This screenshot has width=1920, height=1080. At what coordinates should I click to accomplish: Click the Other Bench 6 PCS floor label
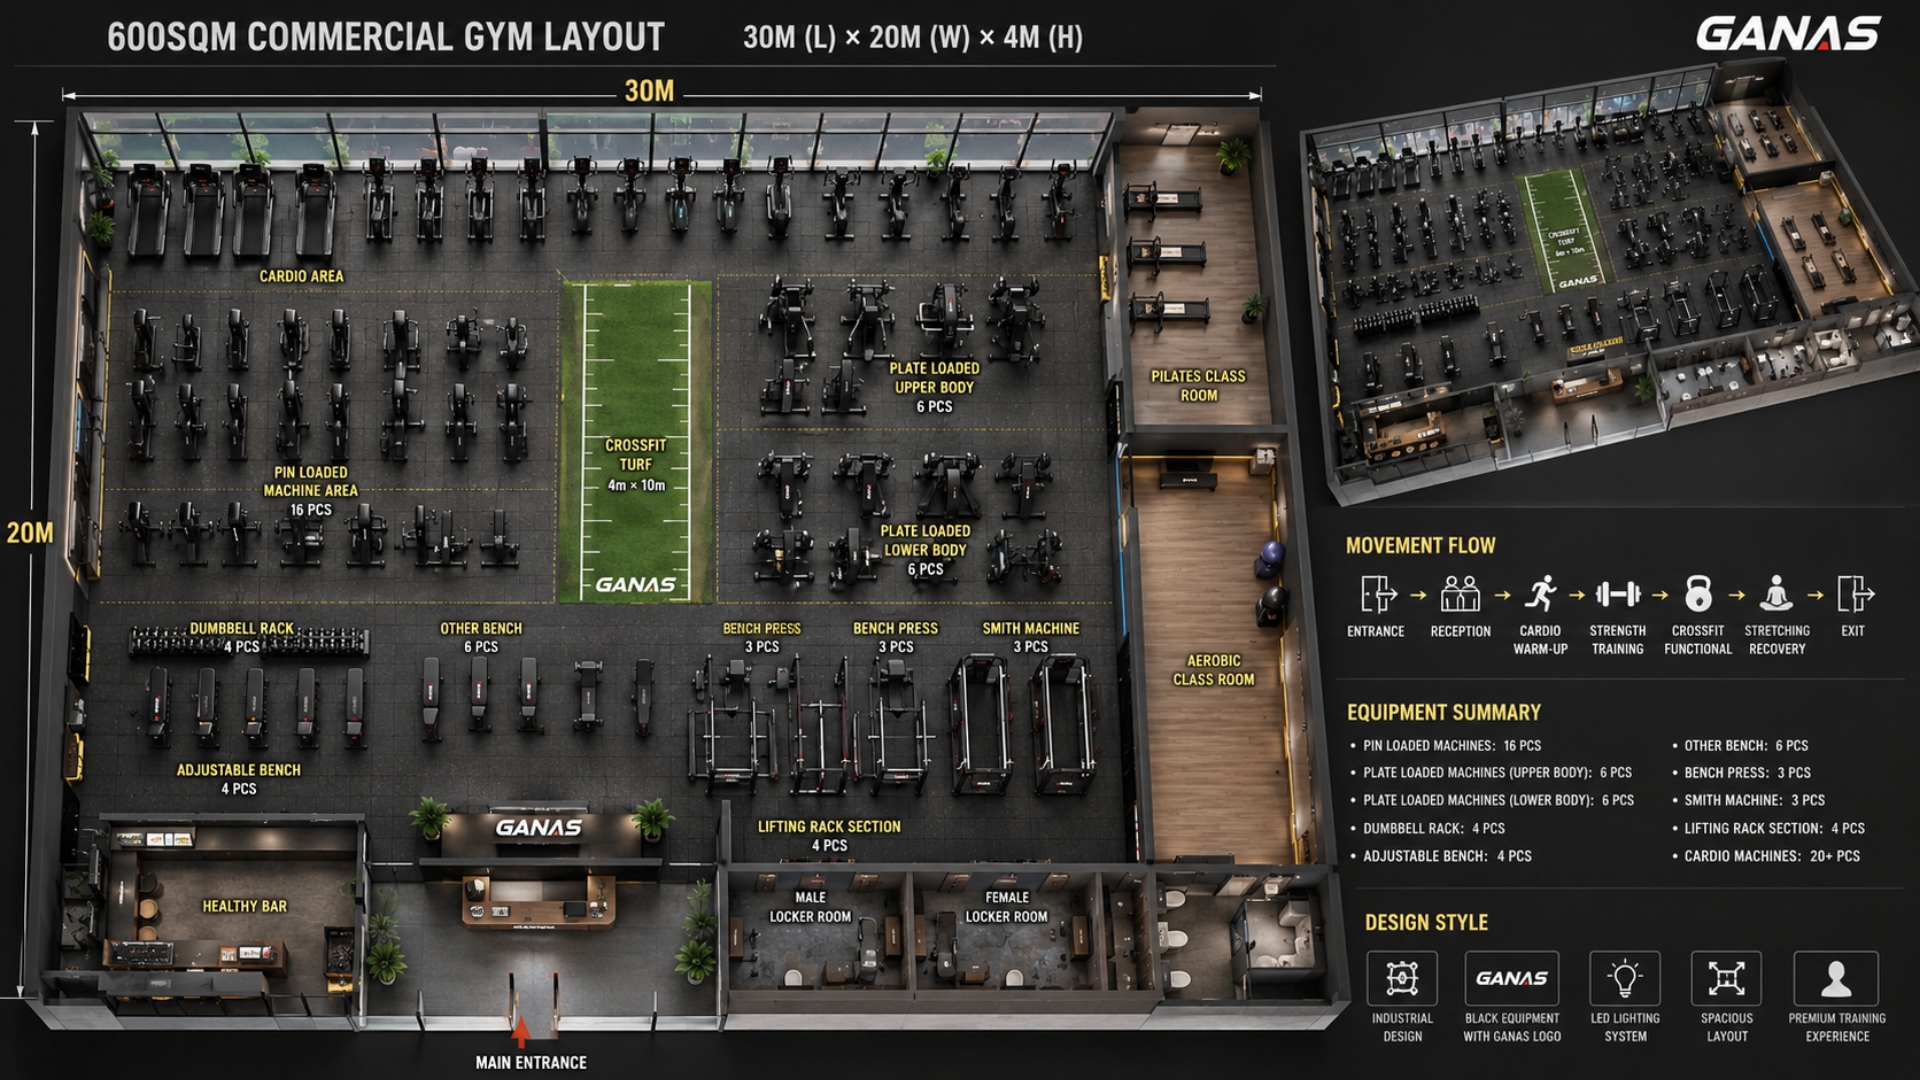(481, 638)
